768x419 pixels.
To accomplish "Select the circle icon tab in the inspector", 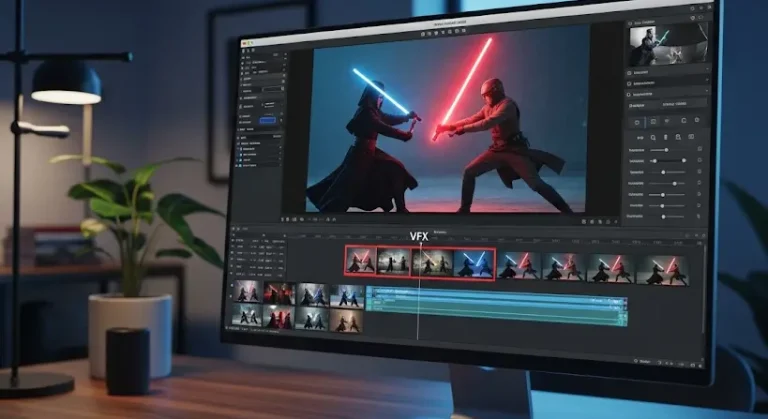I will pyautogui.click(x=637, y=122).
